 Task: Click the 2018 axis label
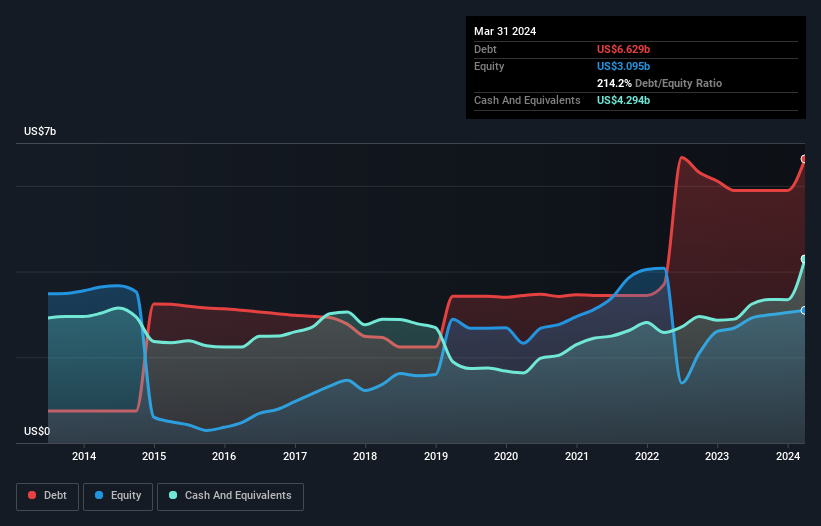[x=365, y=456]
